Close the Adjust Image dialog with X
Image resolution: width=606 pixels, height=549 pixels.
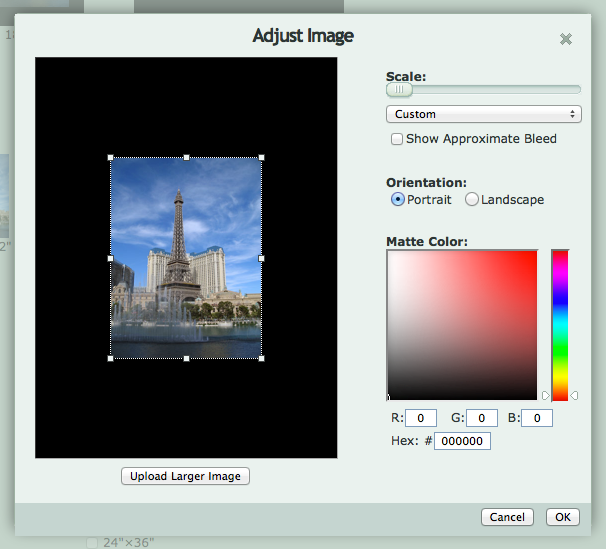point(566,39)
